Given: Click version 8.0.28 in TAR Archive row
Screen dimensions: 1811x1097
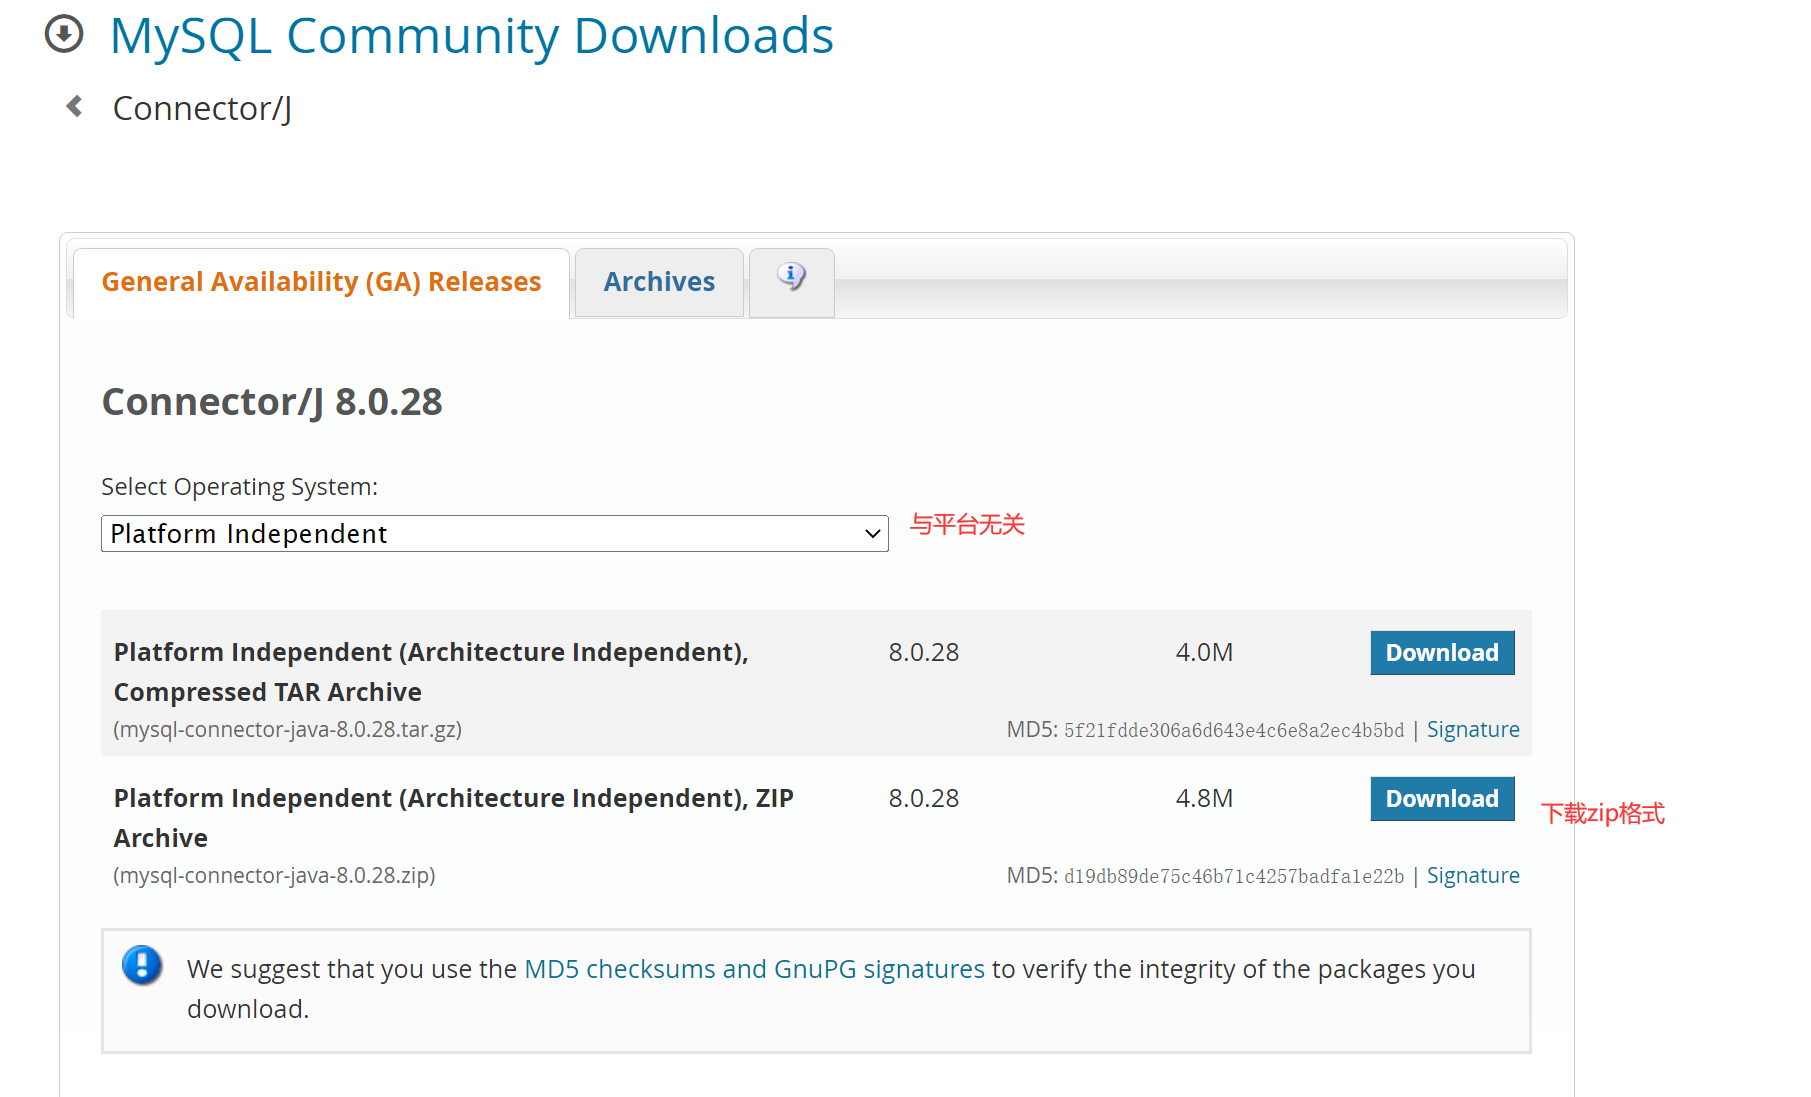Looking at the screenshot, I should click(x=923, y=653).
